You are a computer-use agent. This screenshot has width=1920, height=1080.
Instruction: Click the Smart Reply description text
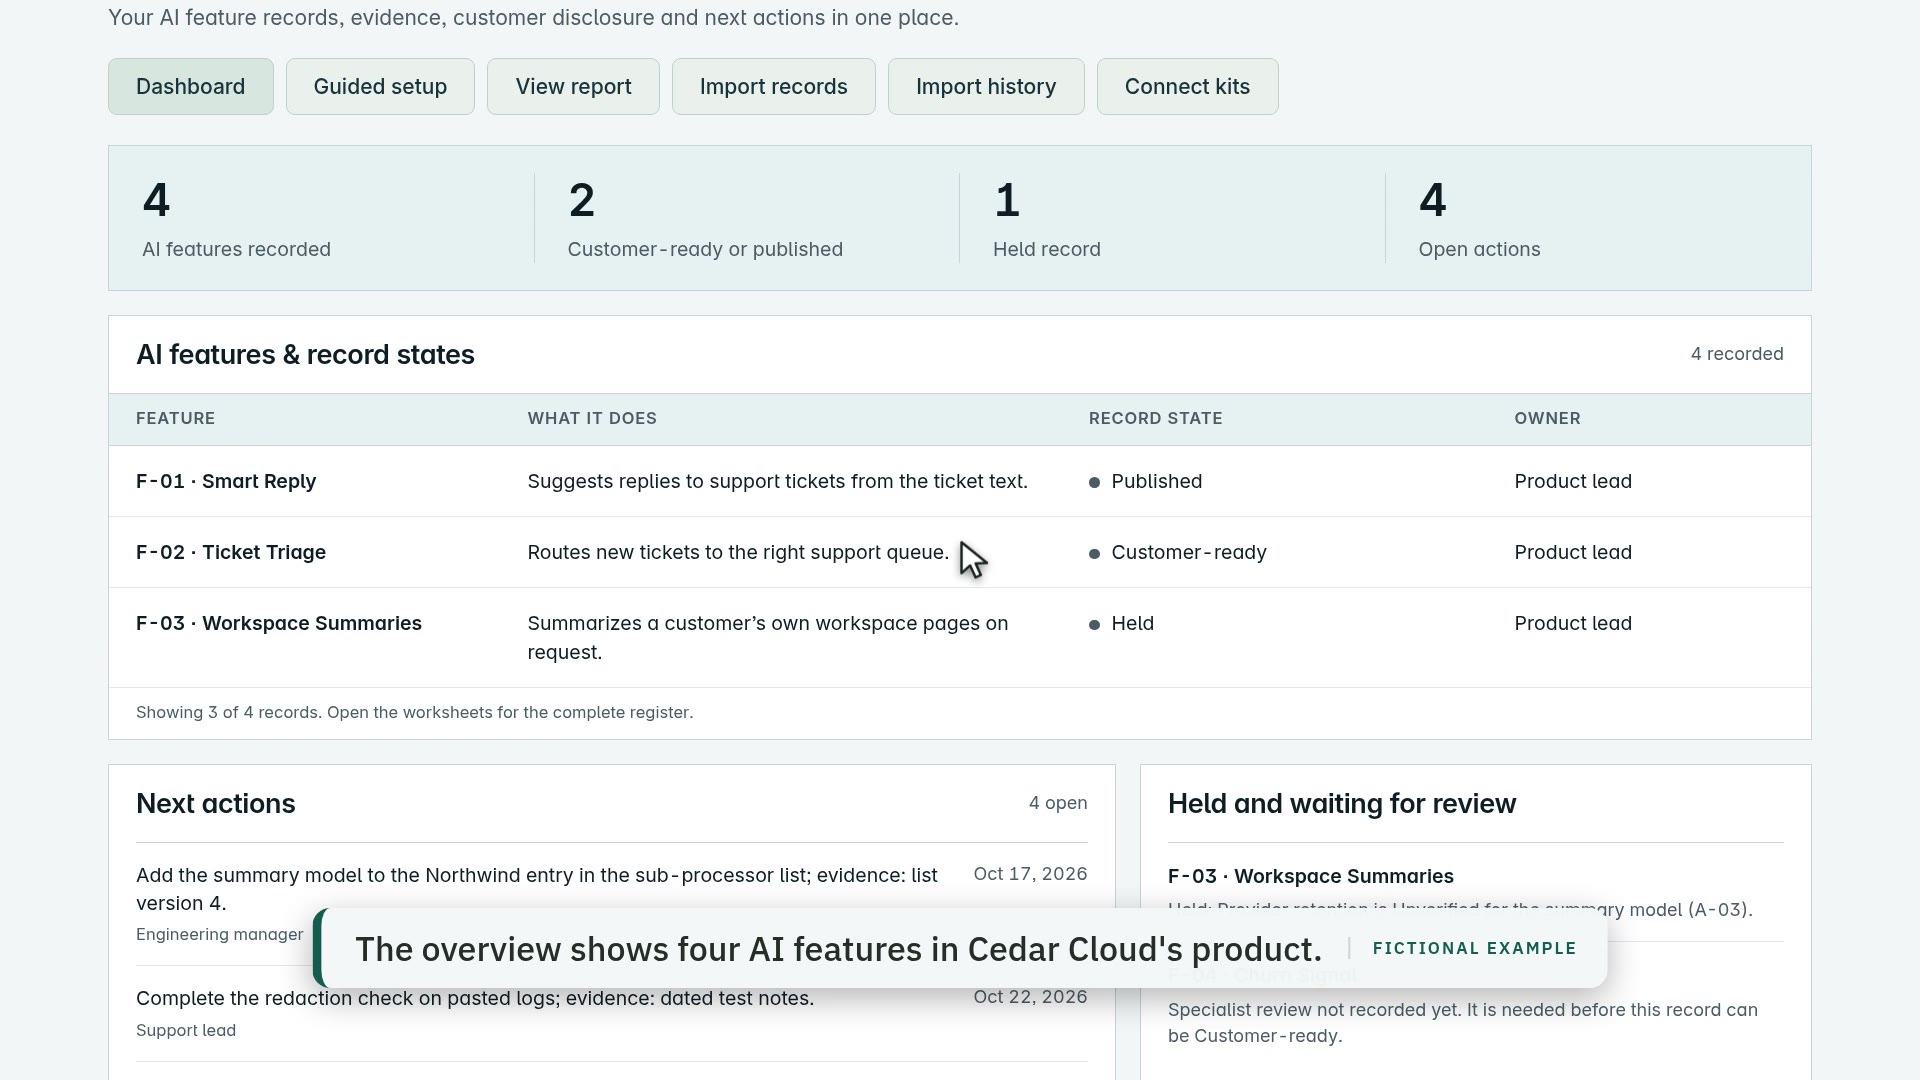point(777,481)
